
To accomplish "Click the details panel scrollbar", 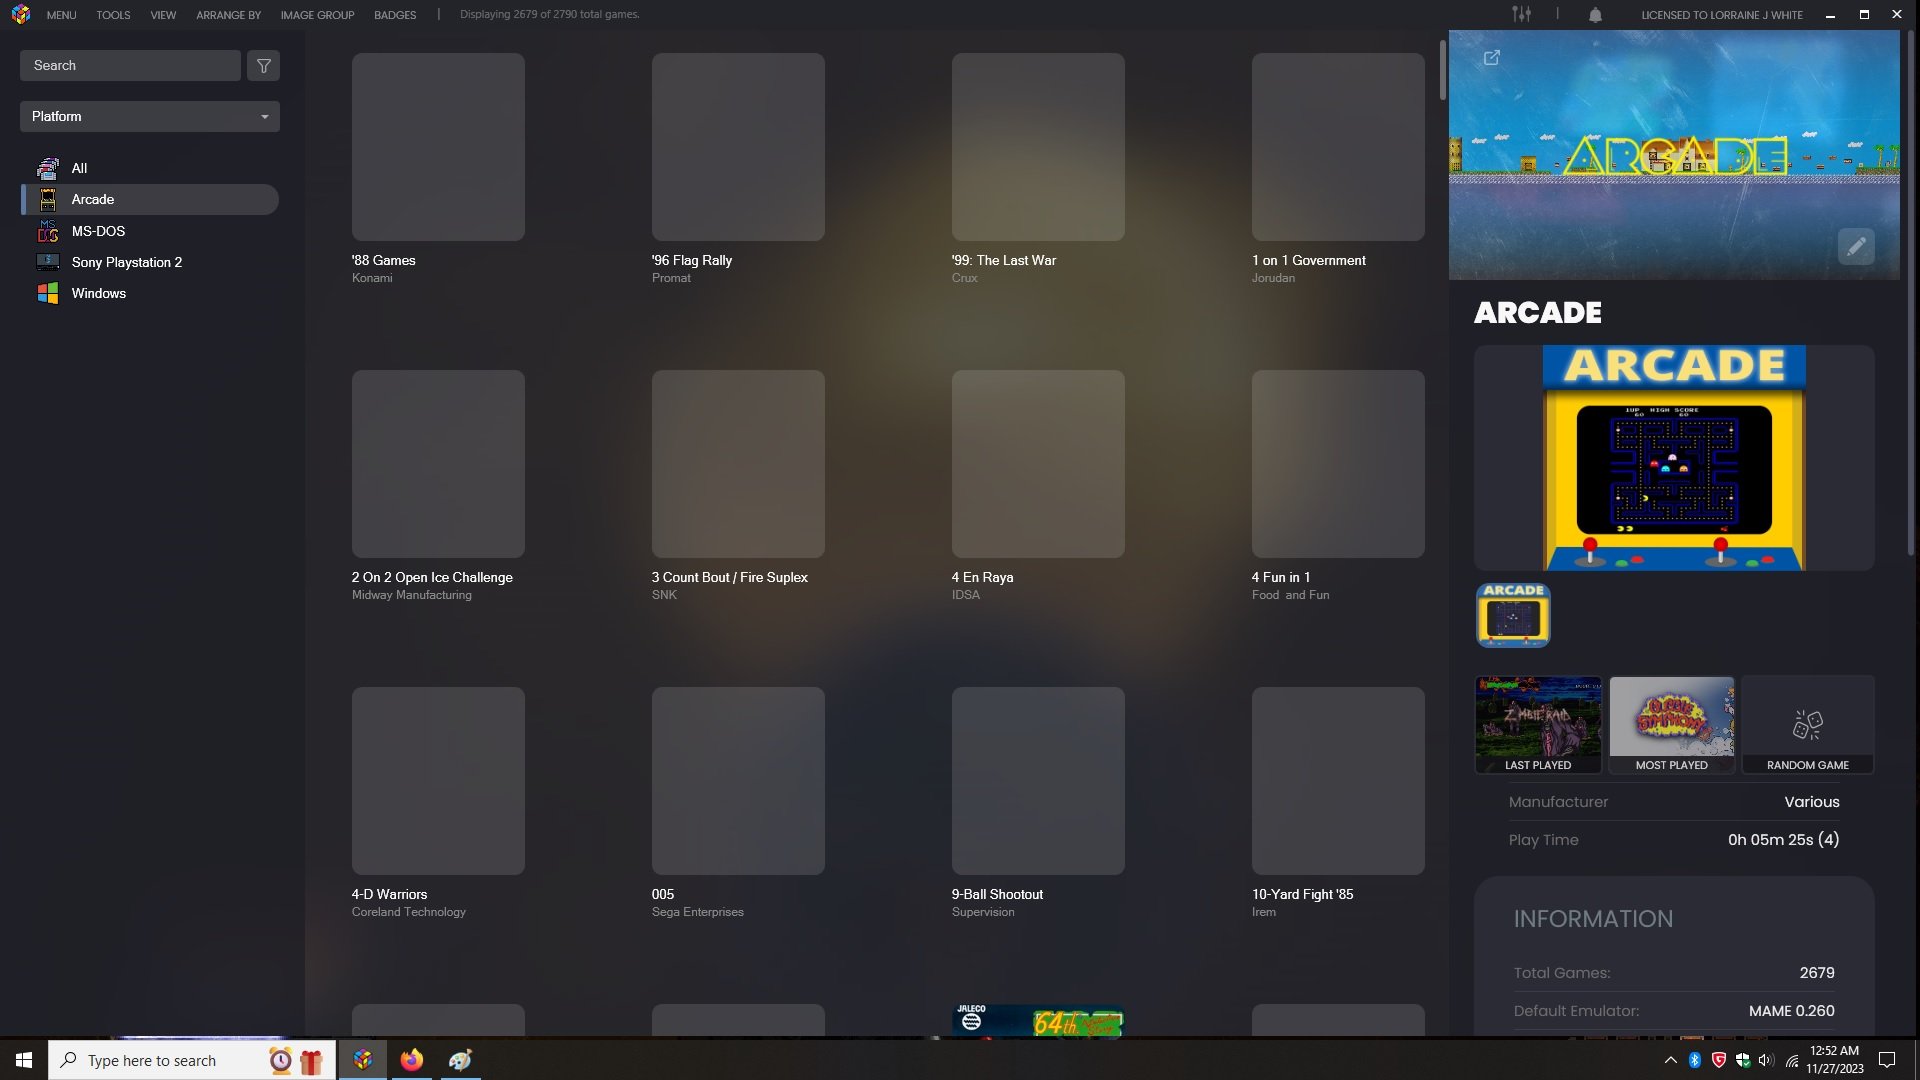I will click(1911, 293).
